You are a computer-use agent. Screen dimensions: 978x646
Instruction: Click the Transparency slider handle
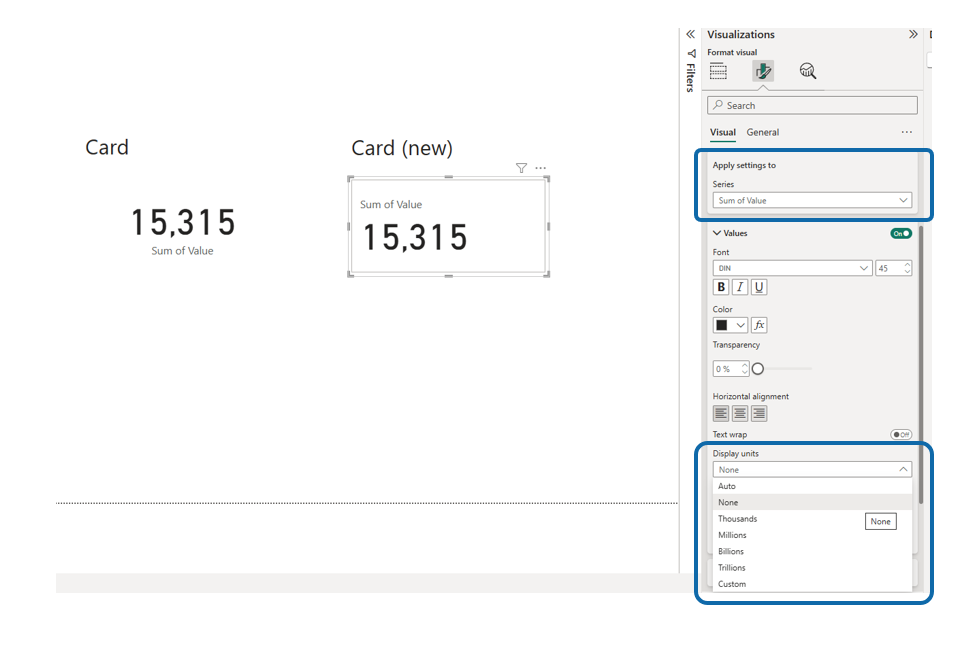coord(758,369)
